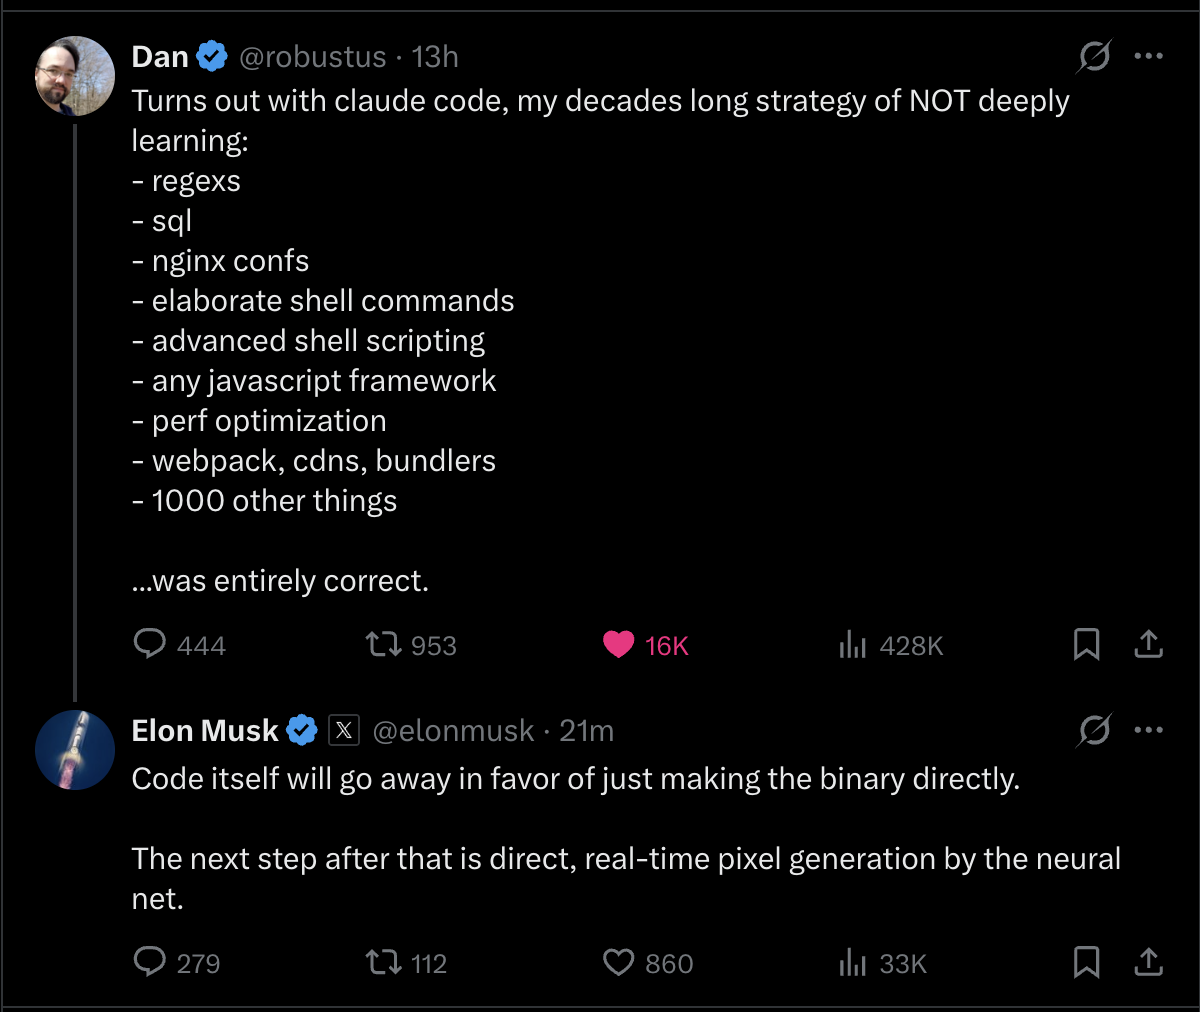Repost Dan's tweet with retweet icon
Screen dimensions: 1200x1012
click(382, 644)
